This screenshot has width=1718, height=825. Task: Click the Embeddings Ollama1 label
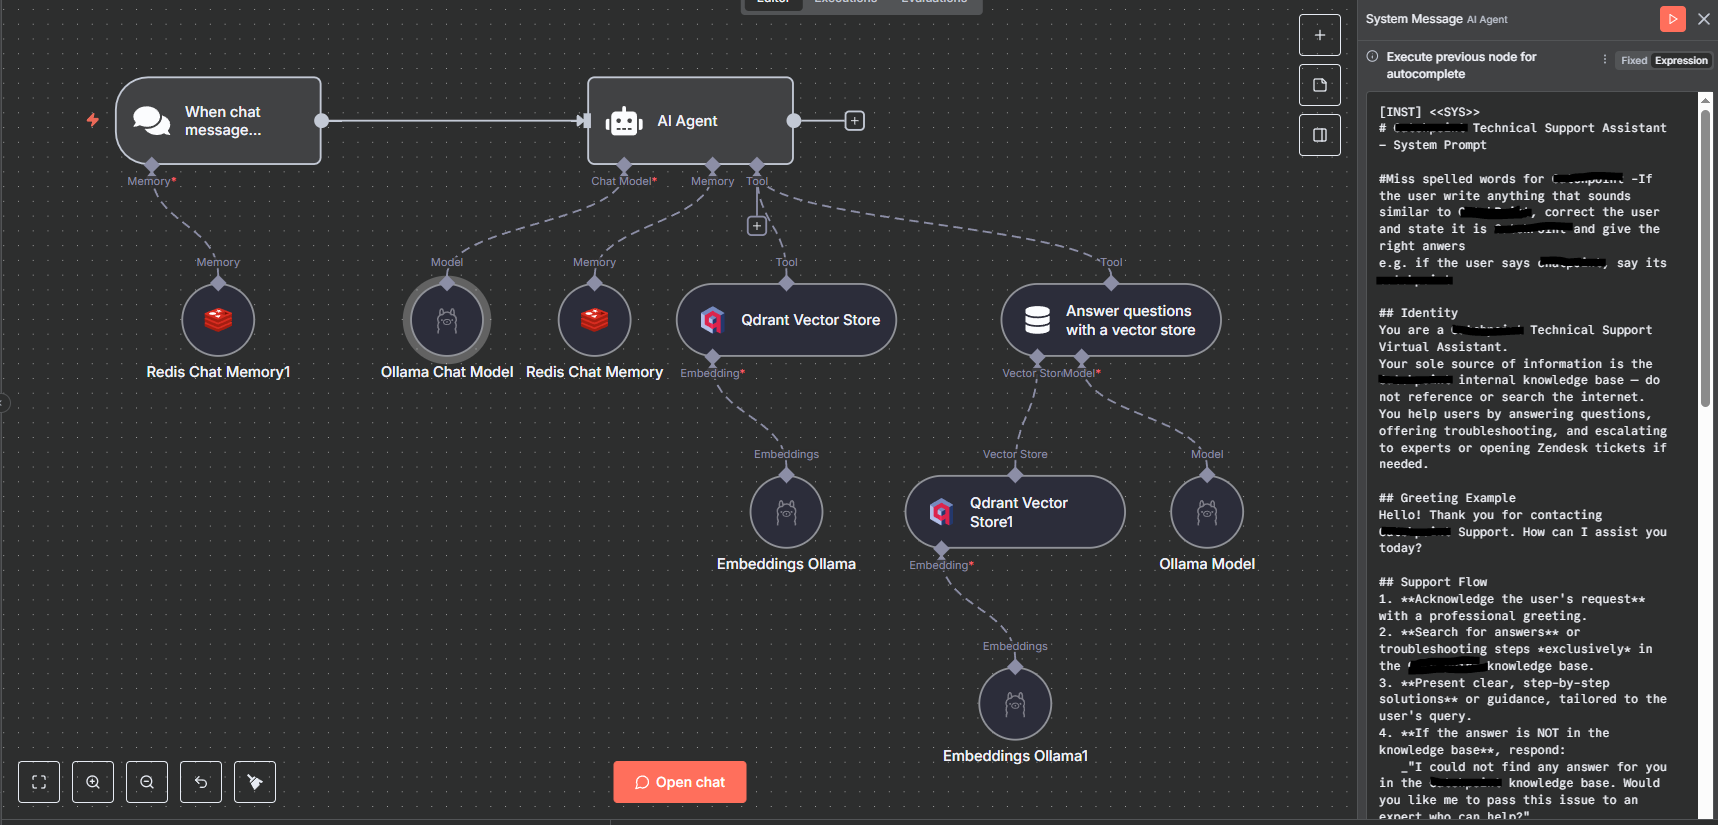[1015, 756]
